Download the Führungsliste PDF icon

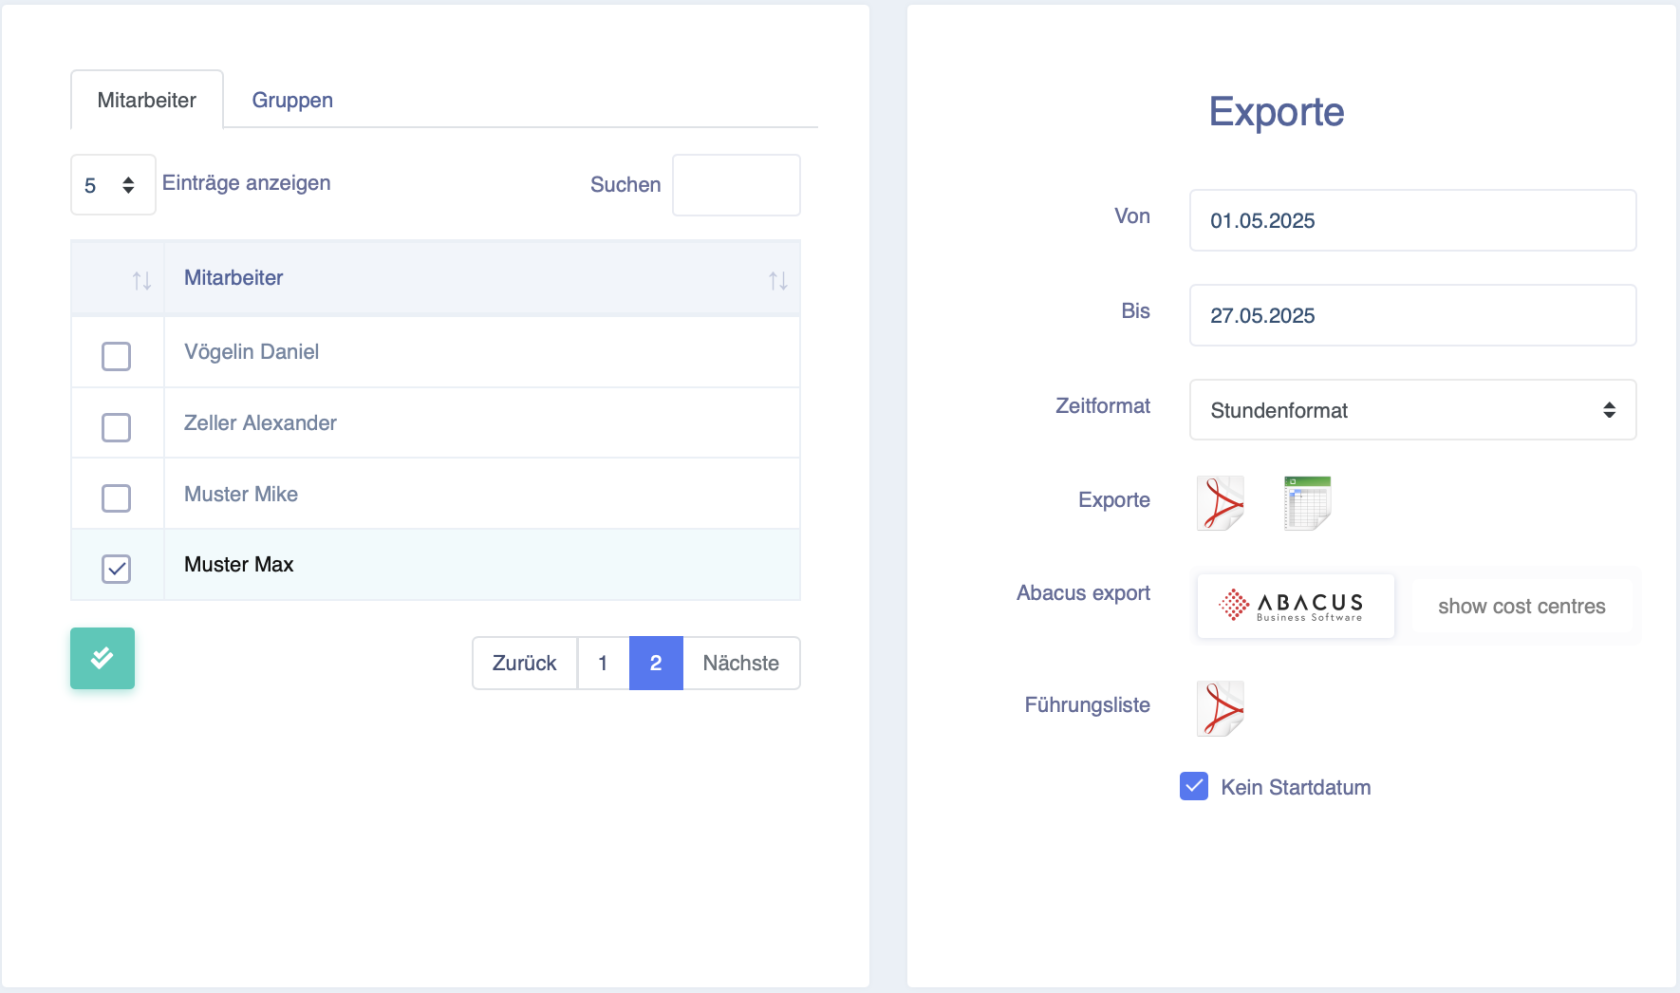1220,708
